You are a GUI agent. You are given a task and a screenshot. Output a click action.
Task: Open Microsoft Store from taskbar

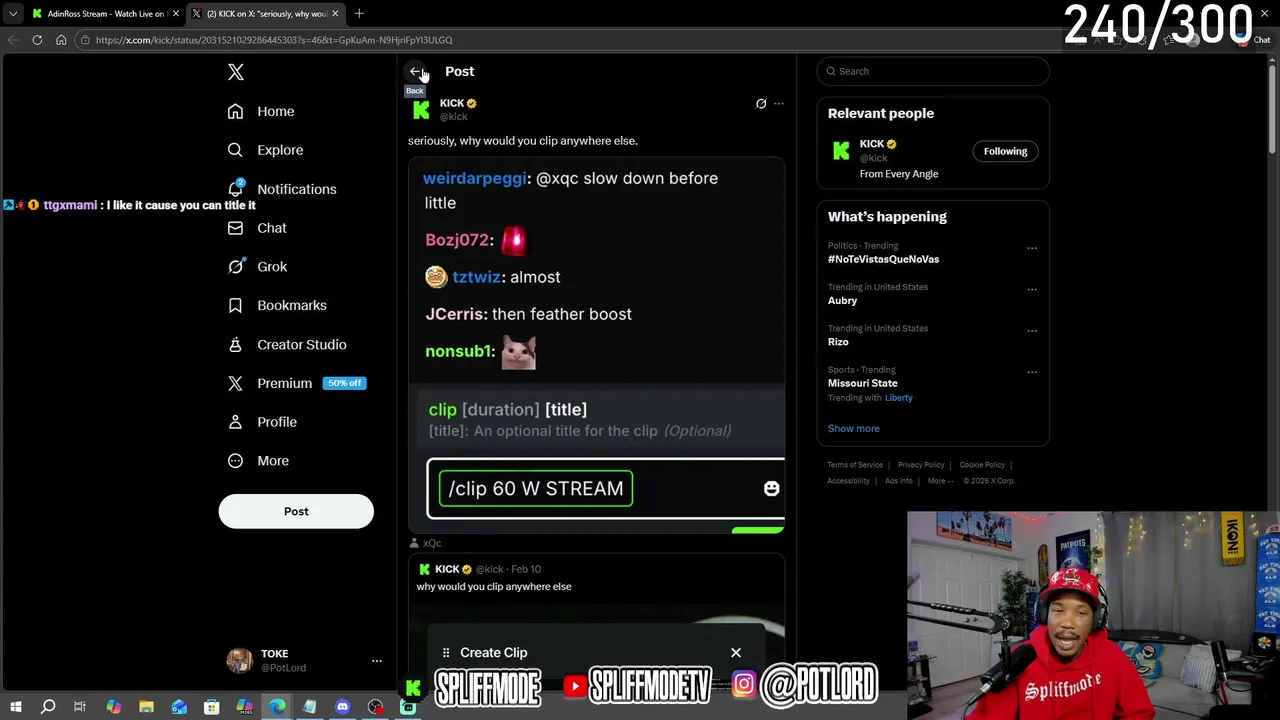click(x=211, y=707)
